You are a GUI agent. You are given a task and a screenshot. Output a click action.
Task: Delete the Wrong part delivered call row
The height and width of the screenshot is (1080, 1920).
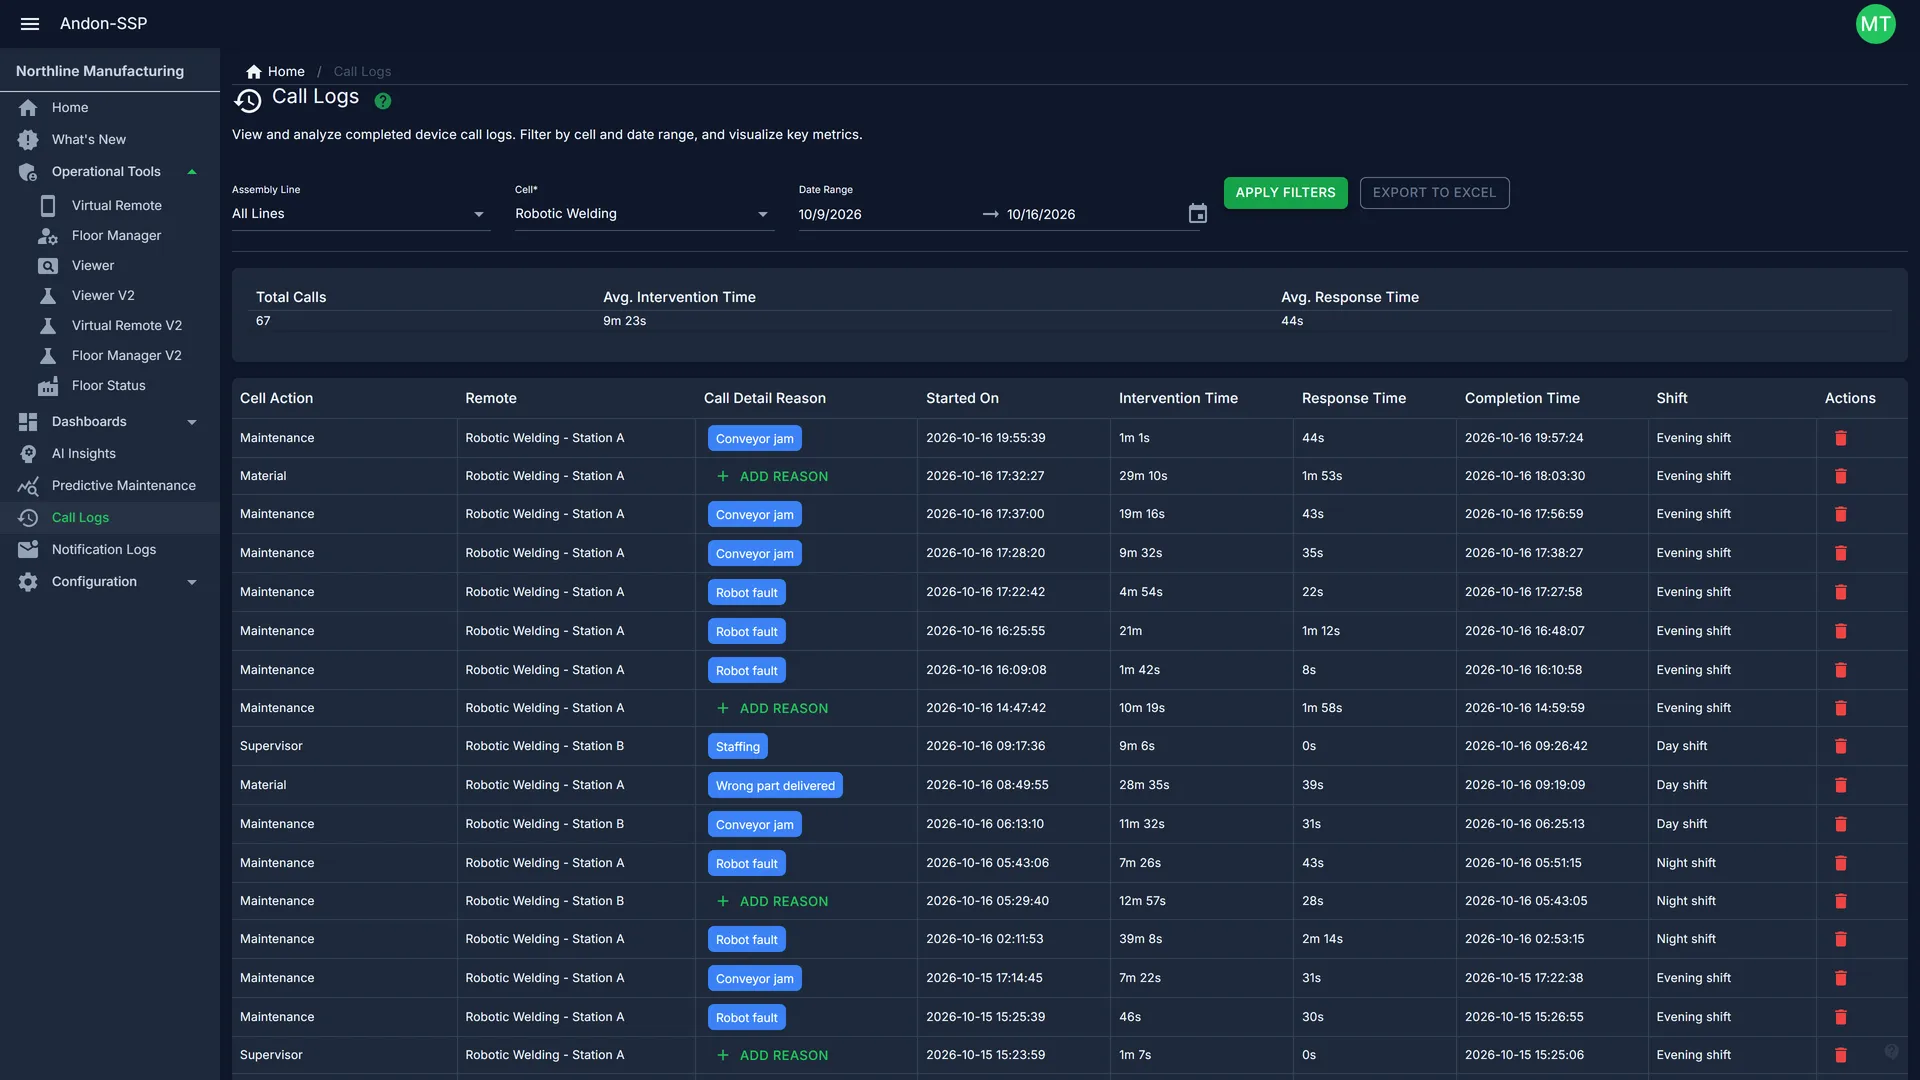pos(1840,785)
